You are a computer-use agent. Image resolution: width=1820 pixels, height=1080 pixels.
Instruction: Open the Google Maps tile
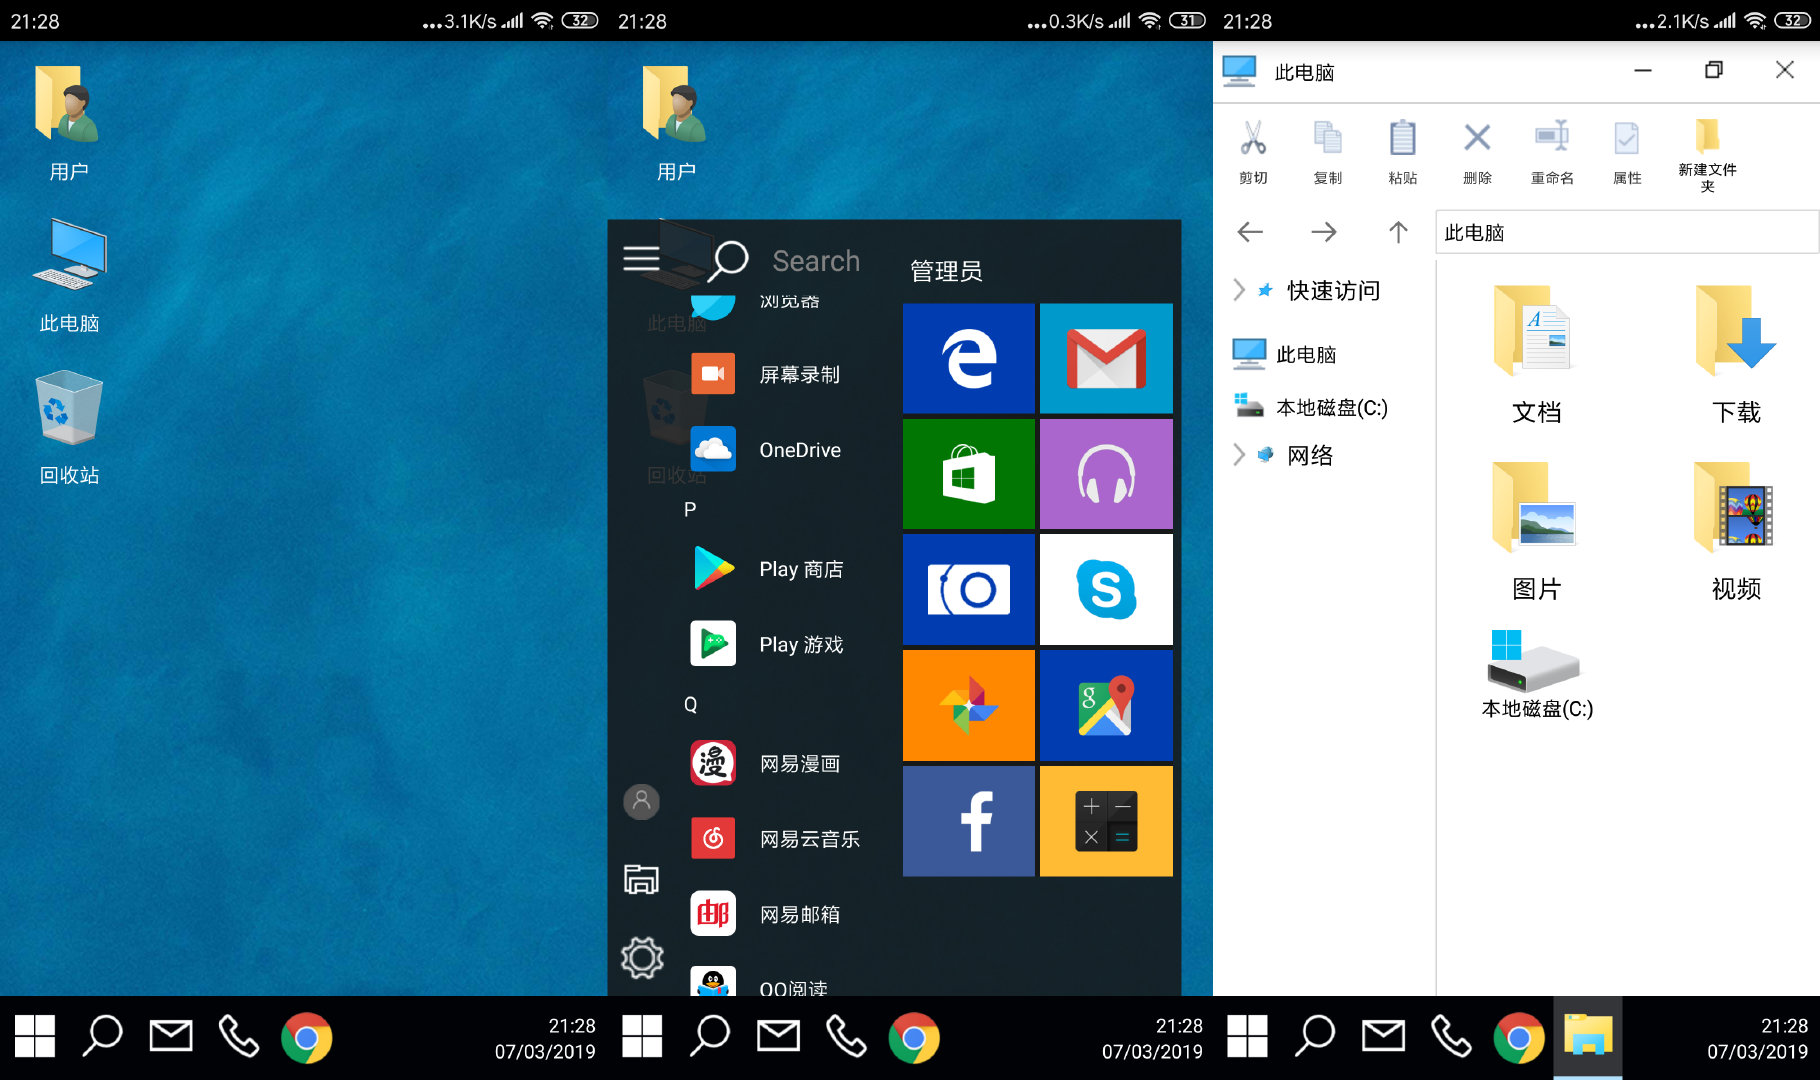(x=1105, y=705)
